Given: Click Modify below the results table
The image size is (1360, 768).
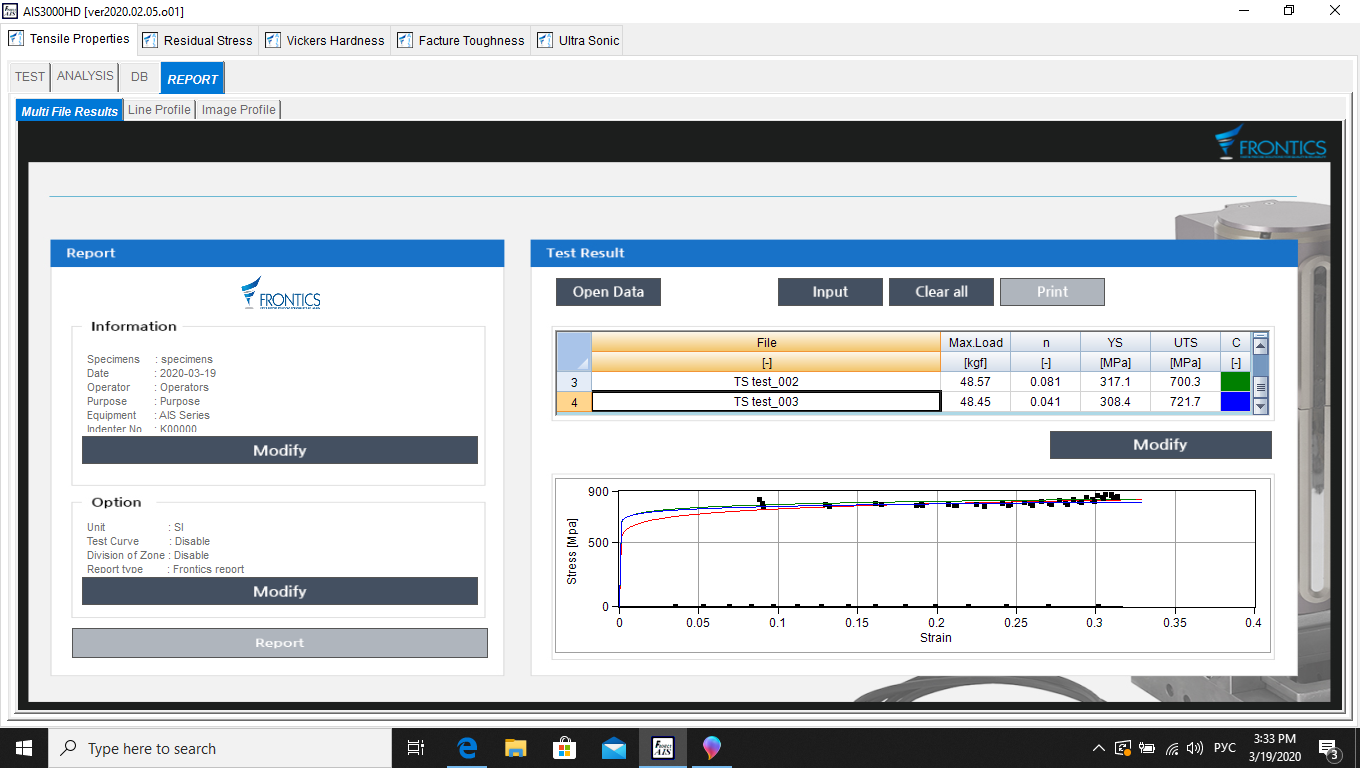Looking at the screenshot, I should (1160, 445).
